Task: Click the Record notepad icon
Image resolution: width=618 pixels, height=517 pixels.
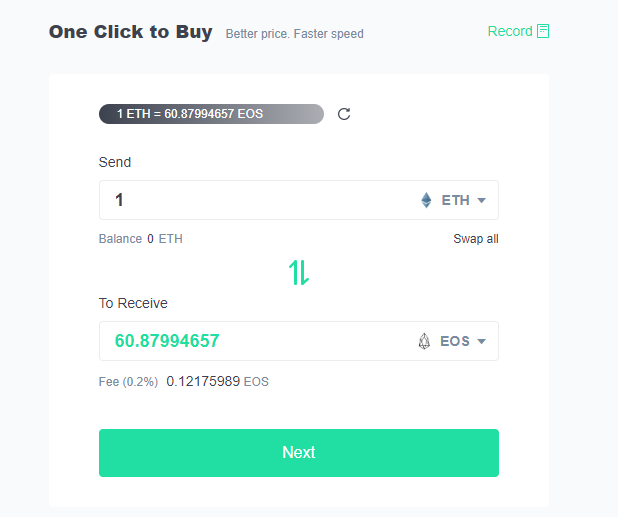Action: [x=543, y=31]
